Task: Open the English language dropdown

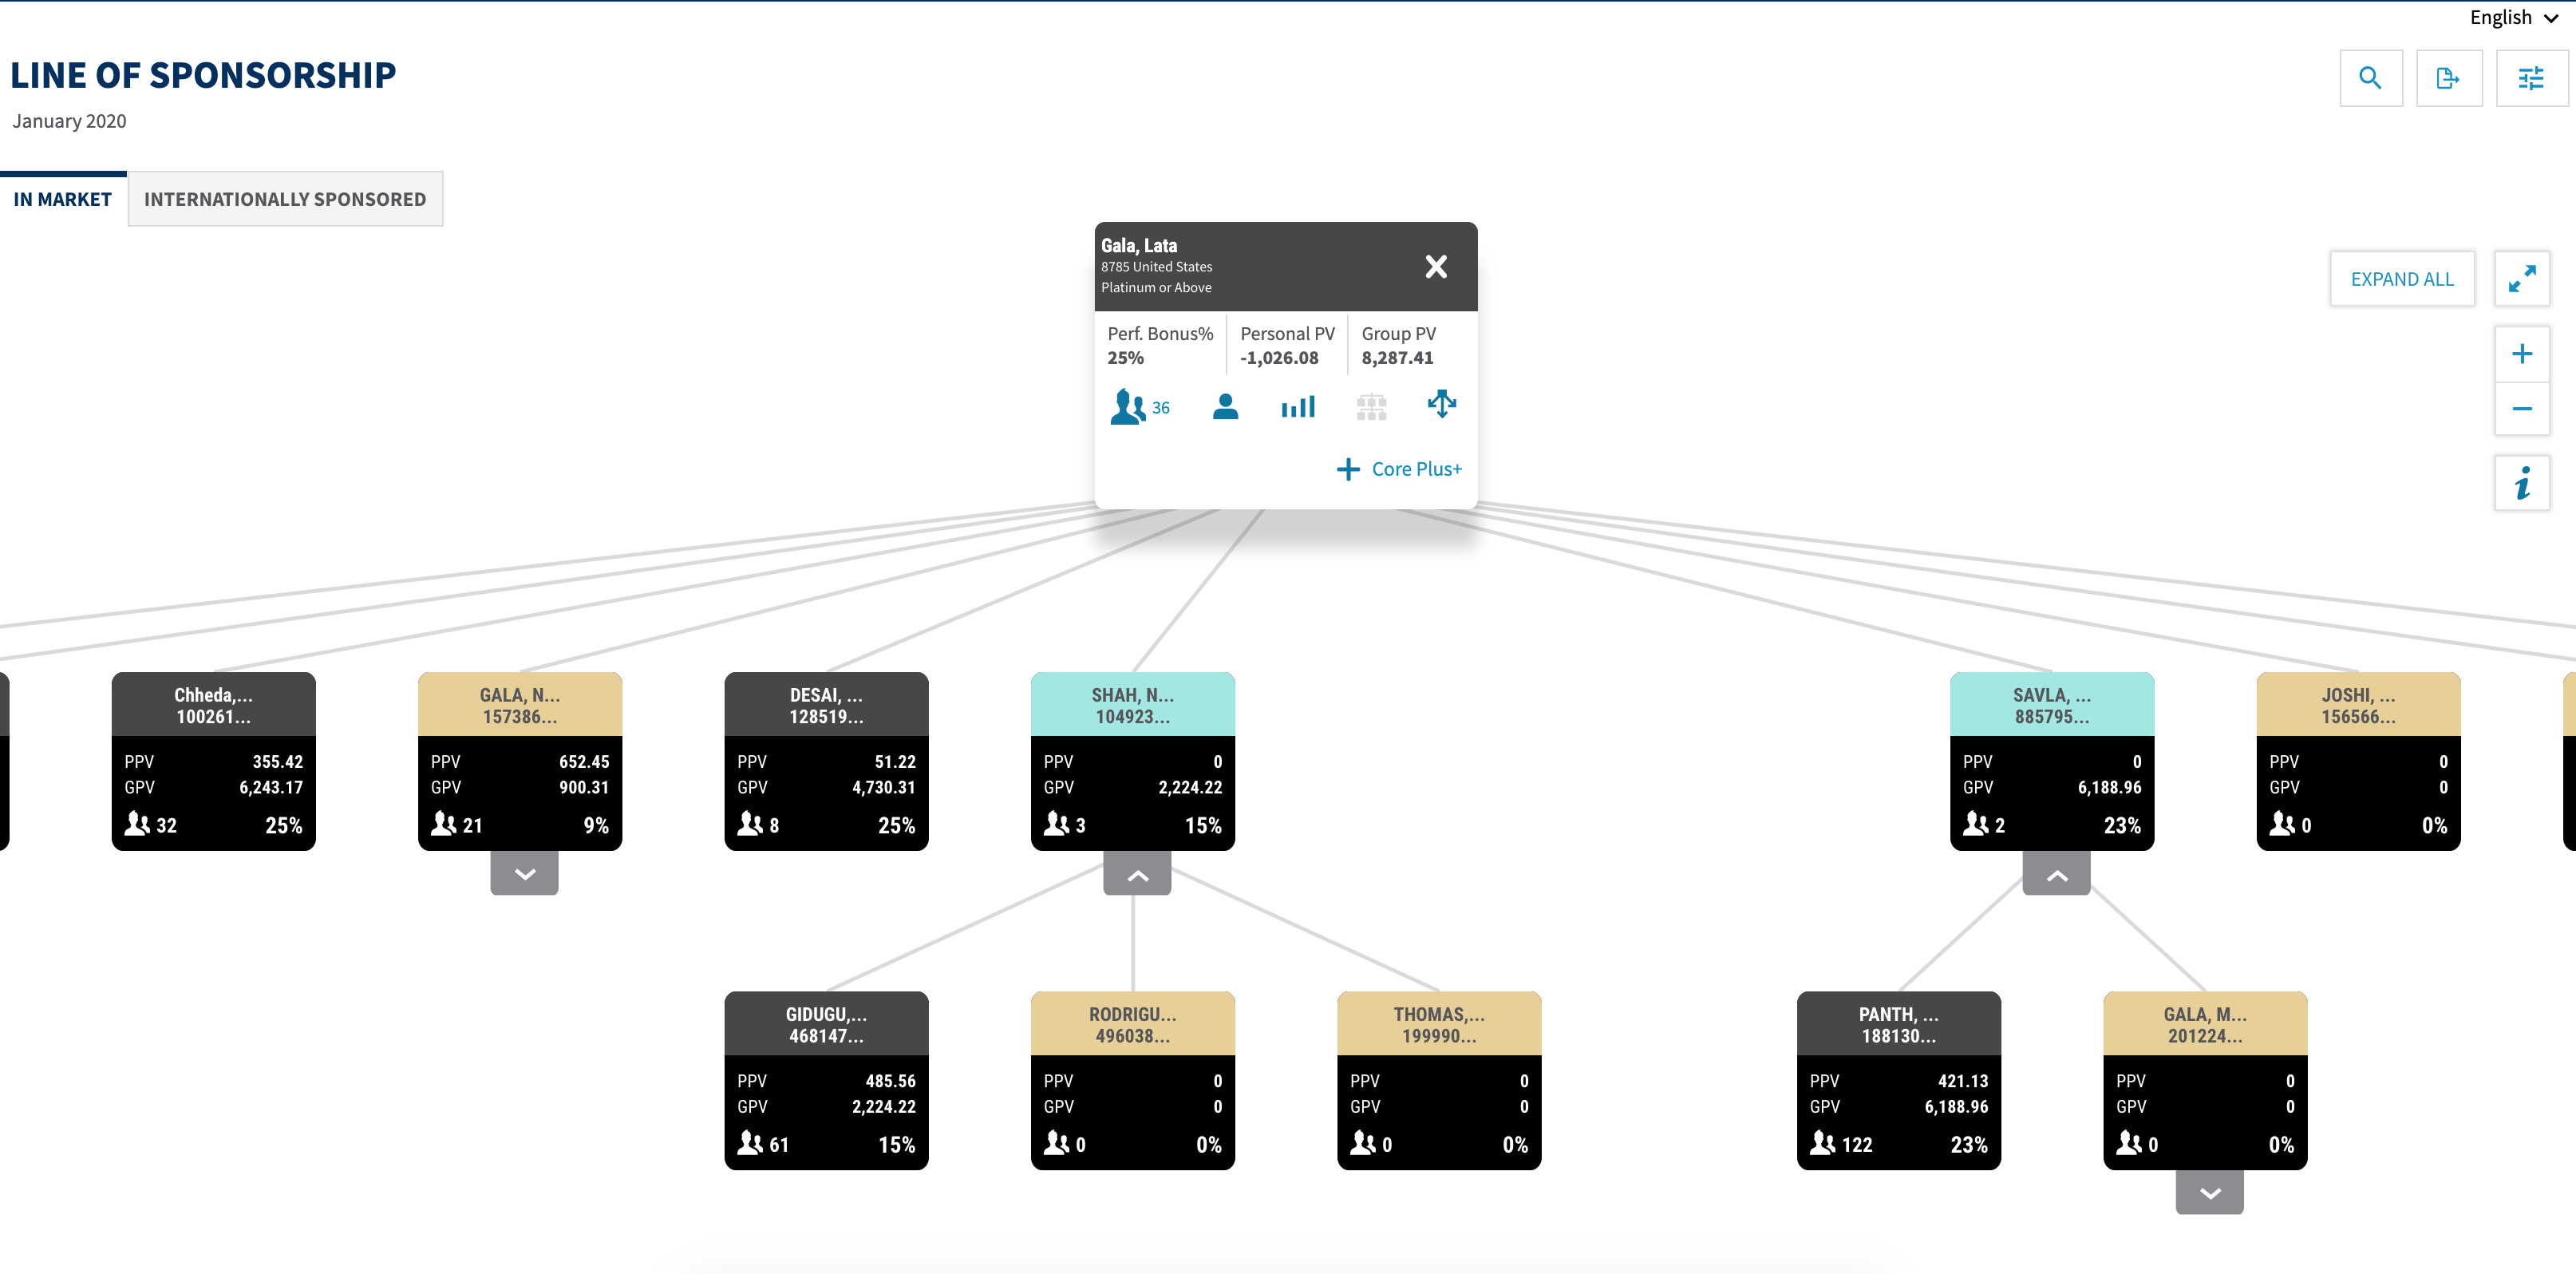Action: pos(2513,18)
